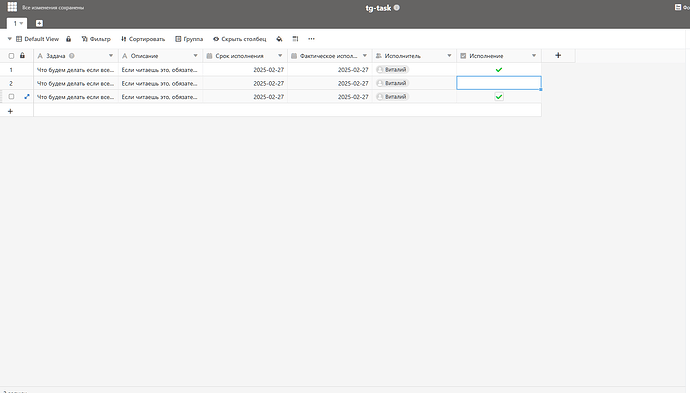Select the Фактическое исполнение date in row three
The height and width of the screenshot is (393, 690).
(x=330, y=96)
